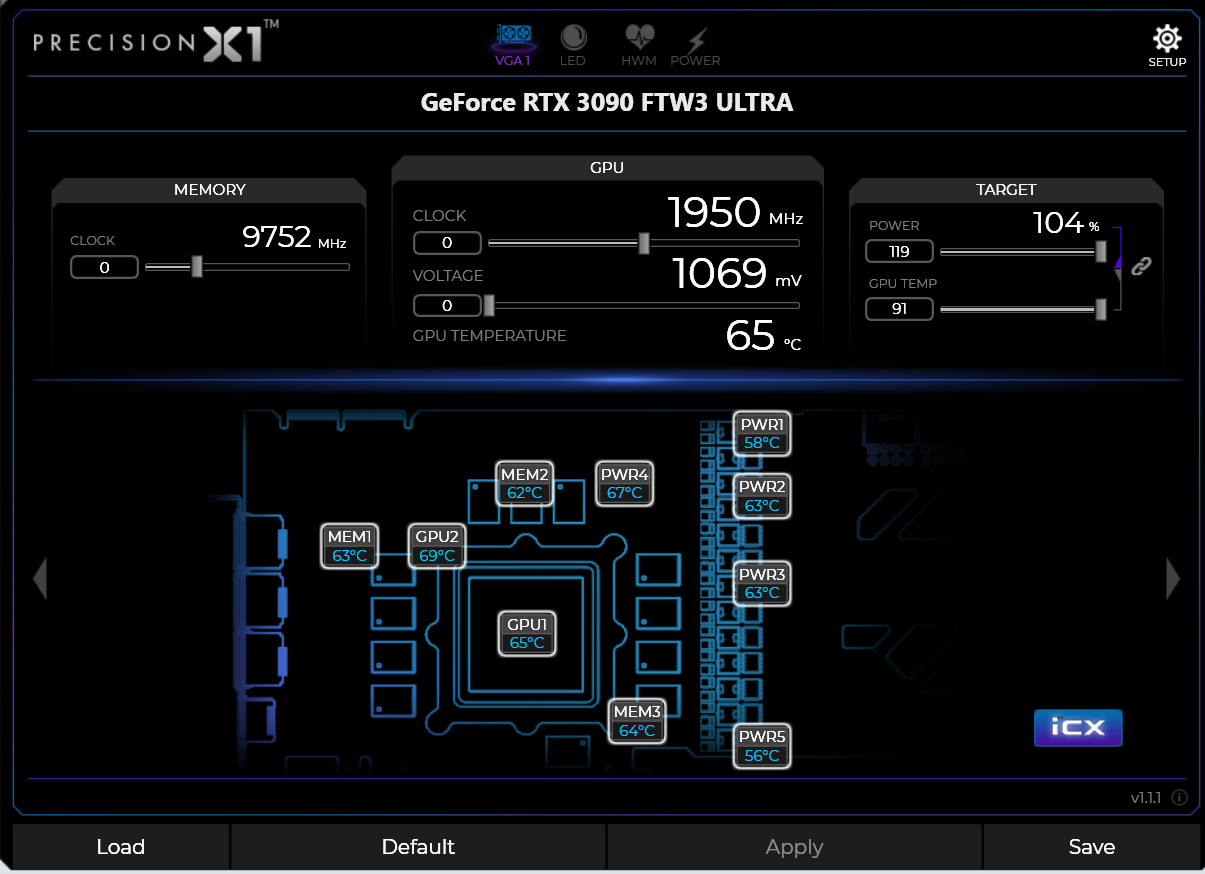The image size is (1205, 874).
Task: Click the GPU voltage offset field
Action: [447, 305]
